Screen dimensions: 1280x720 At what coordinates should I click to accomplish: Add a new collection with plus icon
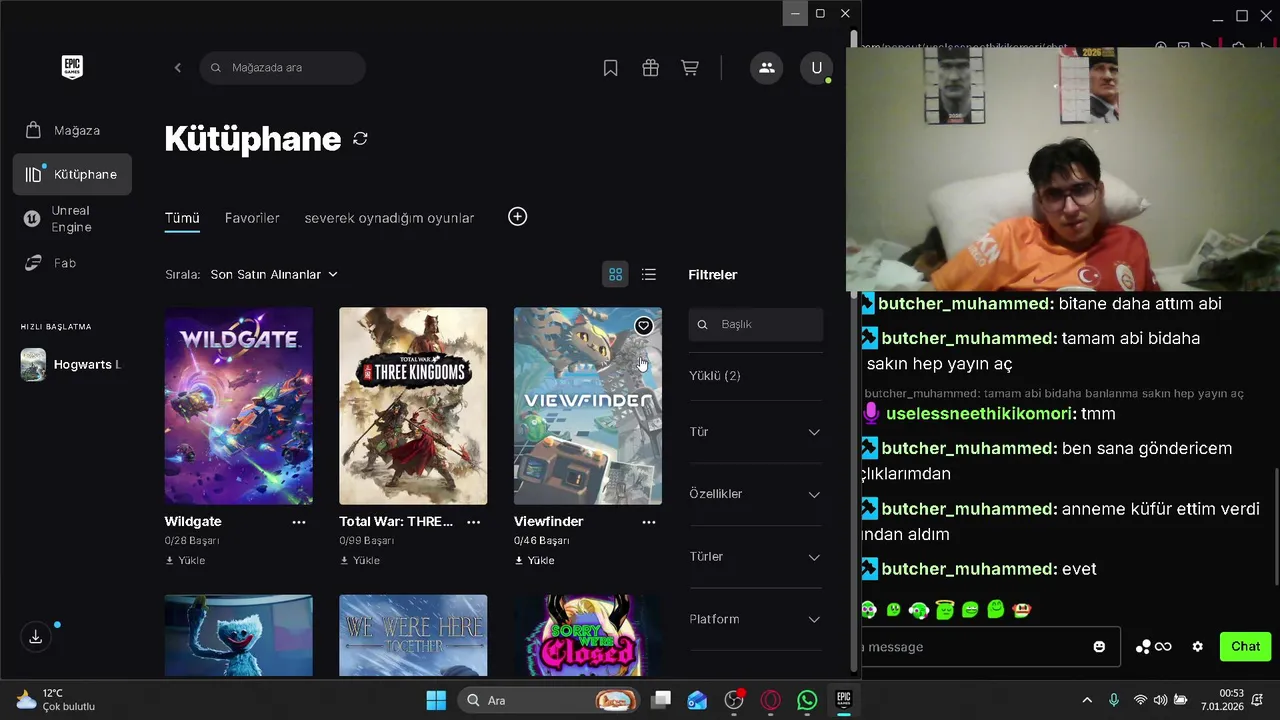pos(517,217)
